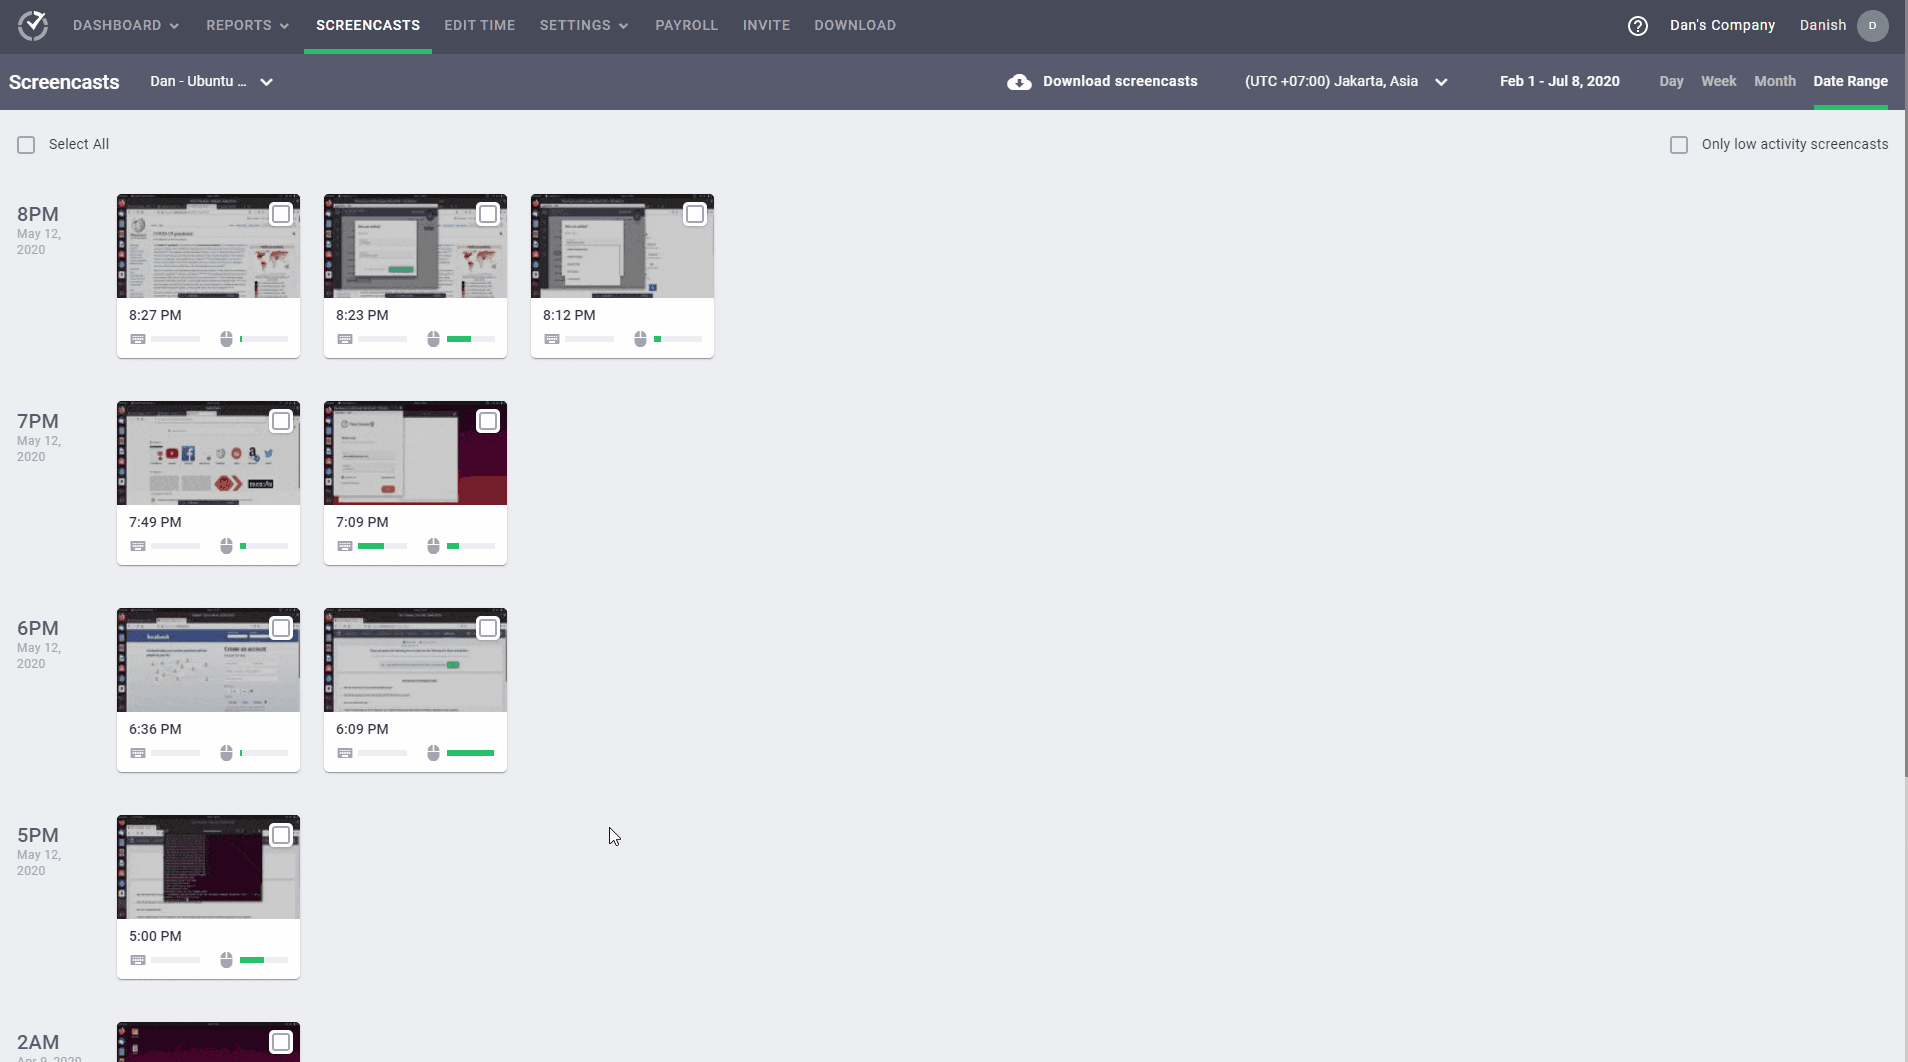This screenshot has height=1062, width=1908.
Task: Toggle Only low activity screencasts filter
Action: pos(1678,144)
